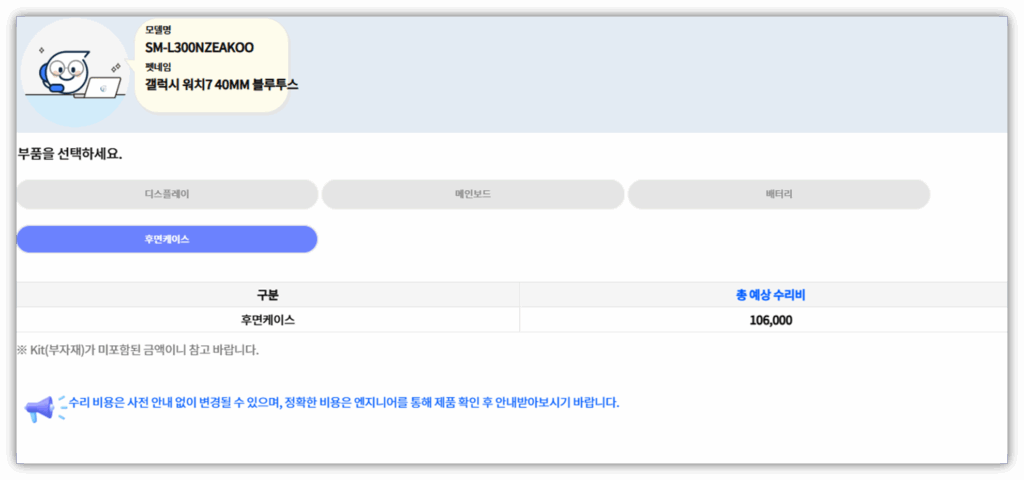The height and width of the screenshot is (480, 1024).
Task: Click the 후면케이스 cell in table row
Action: [267, 320]
